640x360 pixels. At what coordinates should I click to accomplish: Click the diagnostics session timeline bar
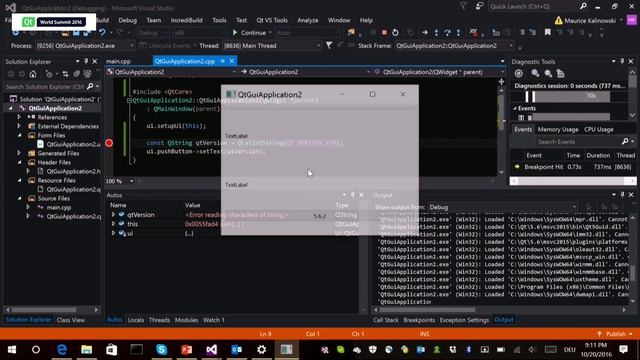567,96
